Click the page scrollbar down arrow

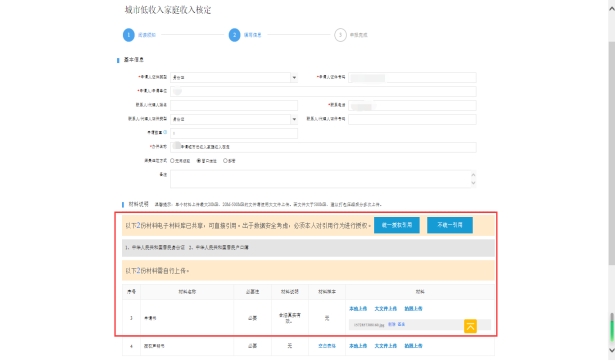tap(611, 350)
